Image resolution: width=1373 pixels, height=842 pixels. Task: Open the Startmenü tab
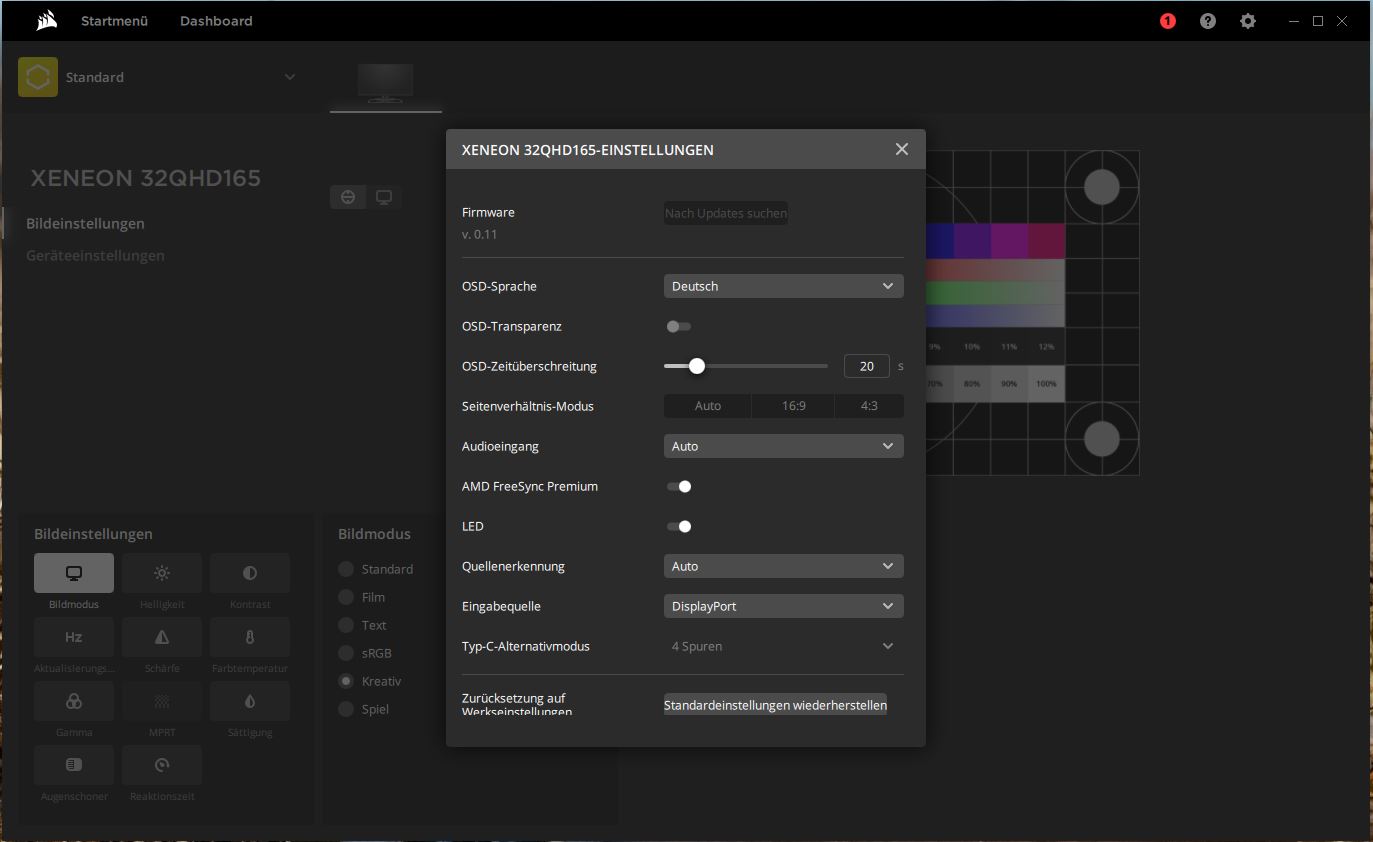point(114,21)
